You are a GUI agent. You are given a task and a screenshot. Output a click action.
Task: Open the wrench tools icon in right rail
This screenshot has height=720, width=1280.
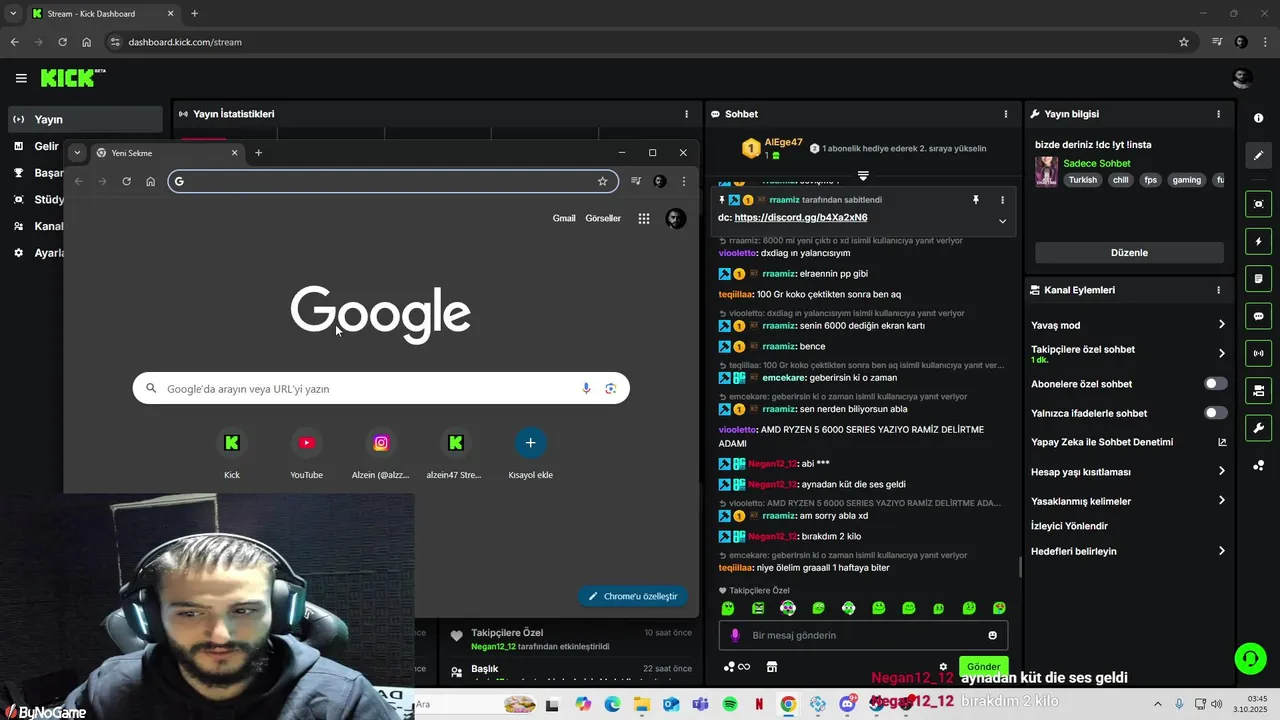tap(1258, 428)
